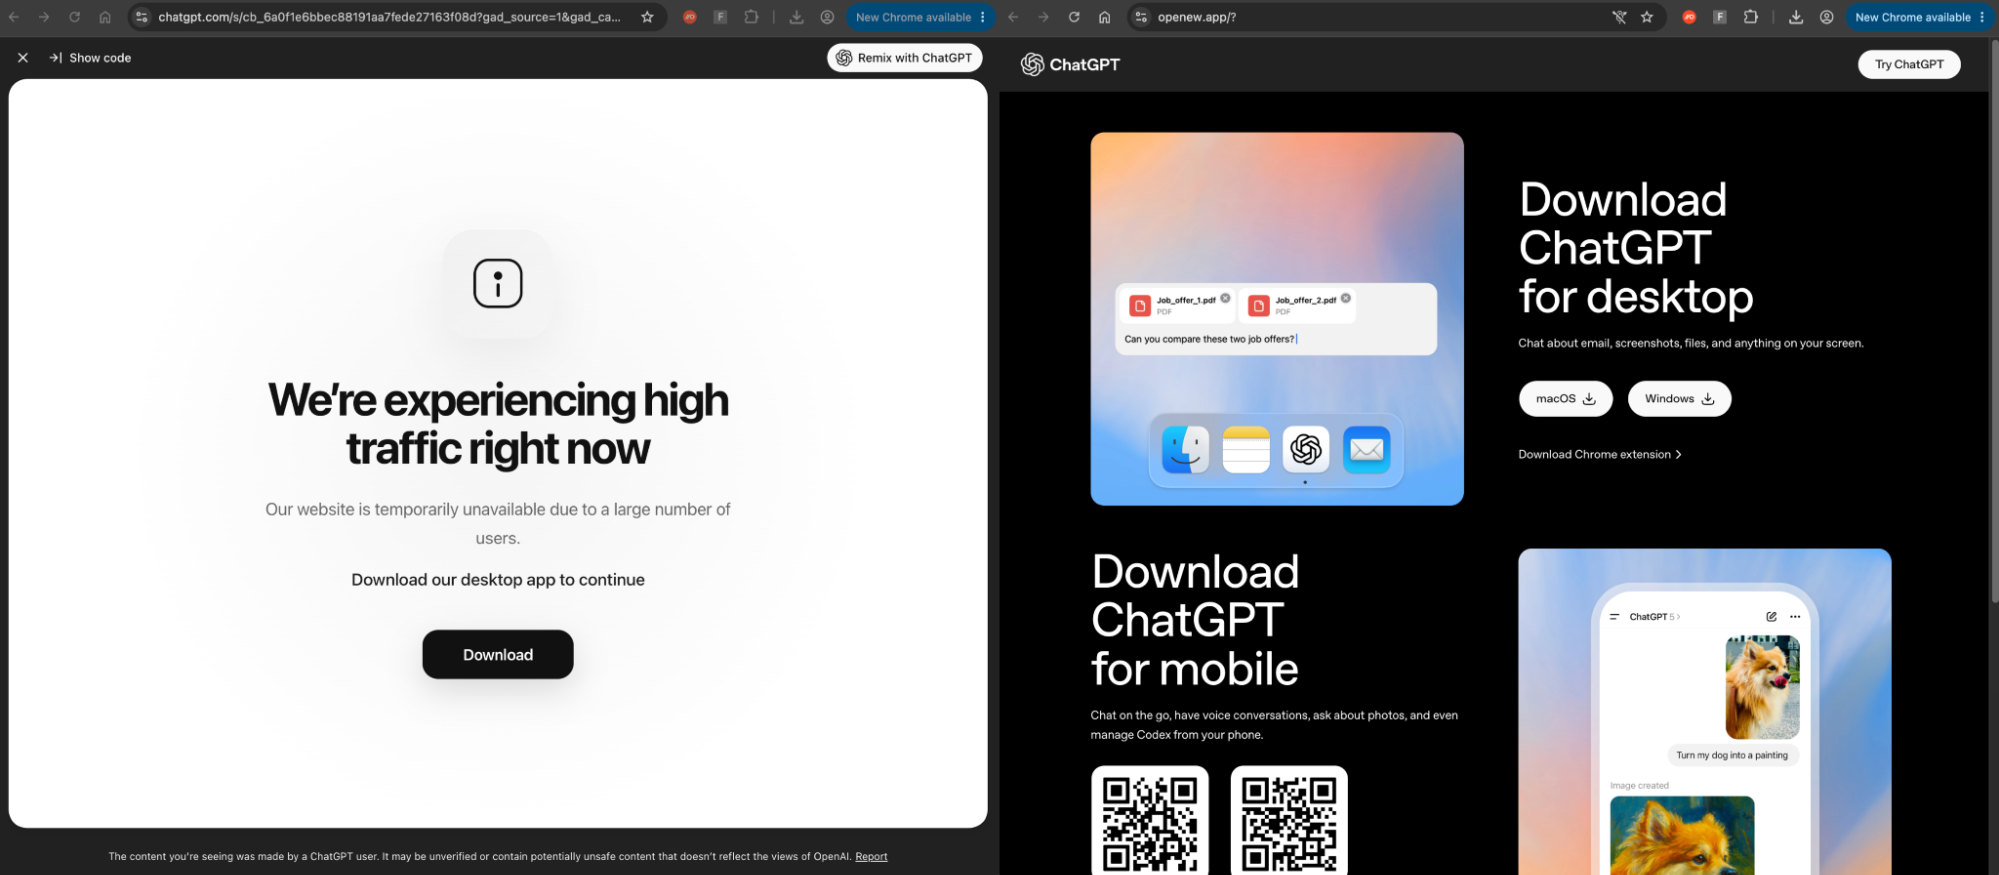Screen dimensions: 1999x875
Task: Click compose icon in the phone mockup
Action: 1771,616
